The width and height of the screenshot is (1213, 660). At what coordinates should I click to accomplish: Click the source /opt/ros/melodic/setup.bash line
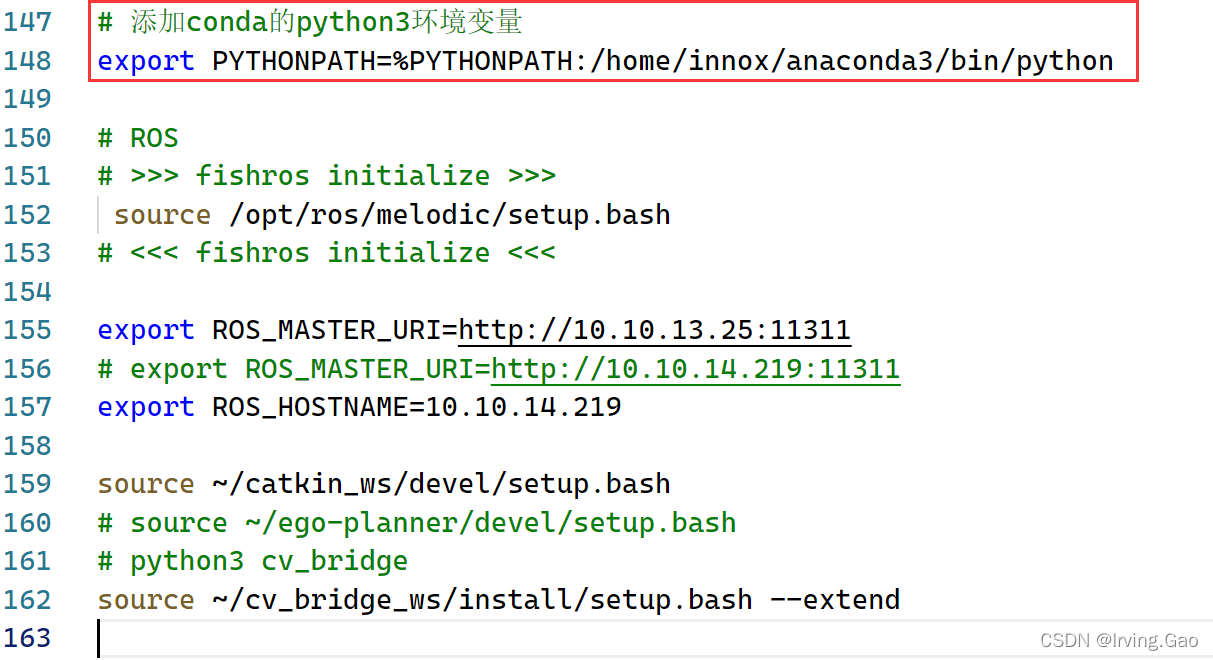pos(390,214)
